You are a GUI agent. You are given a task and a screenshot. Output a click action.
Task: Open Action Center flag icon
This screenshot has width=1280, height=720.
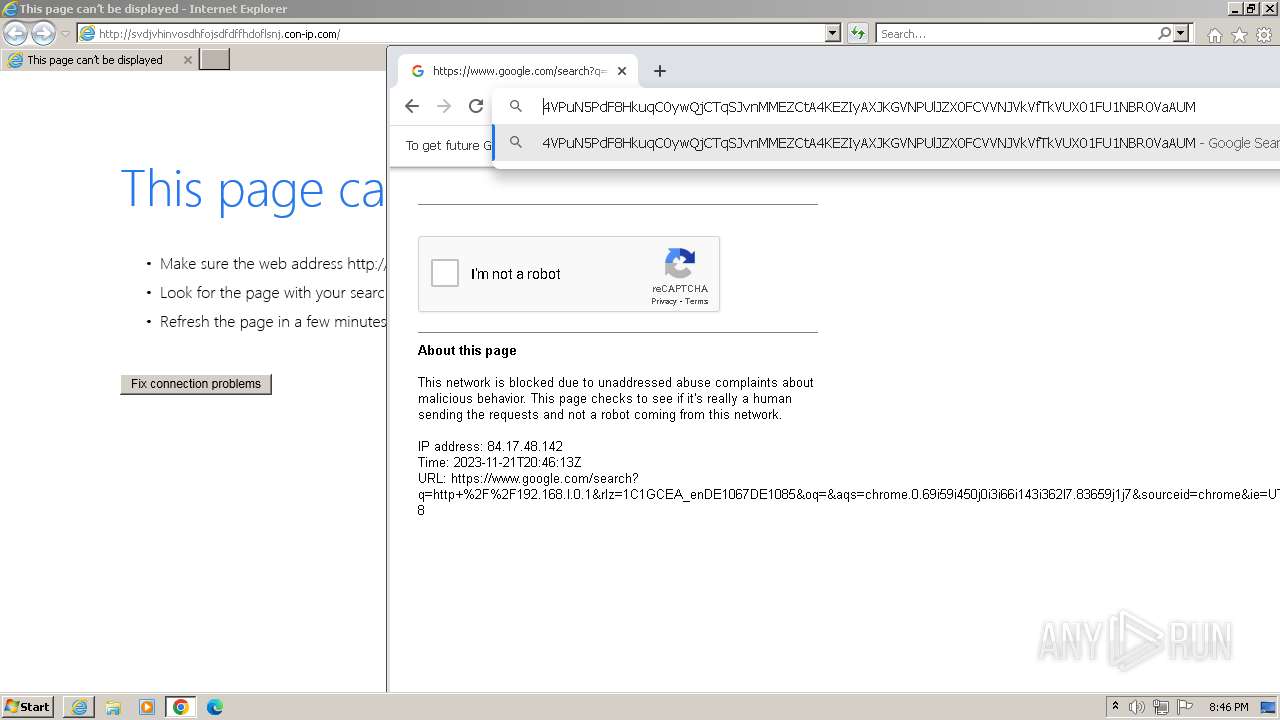click(x=1185, y=707)
